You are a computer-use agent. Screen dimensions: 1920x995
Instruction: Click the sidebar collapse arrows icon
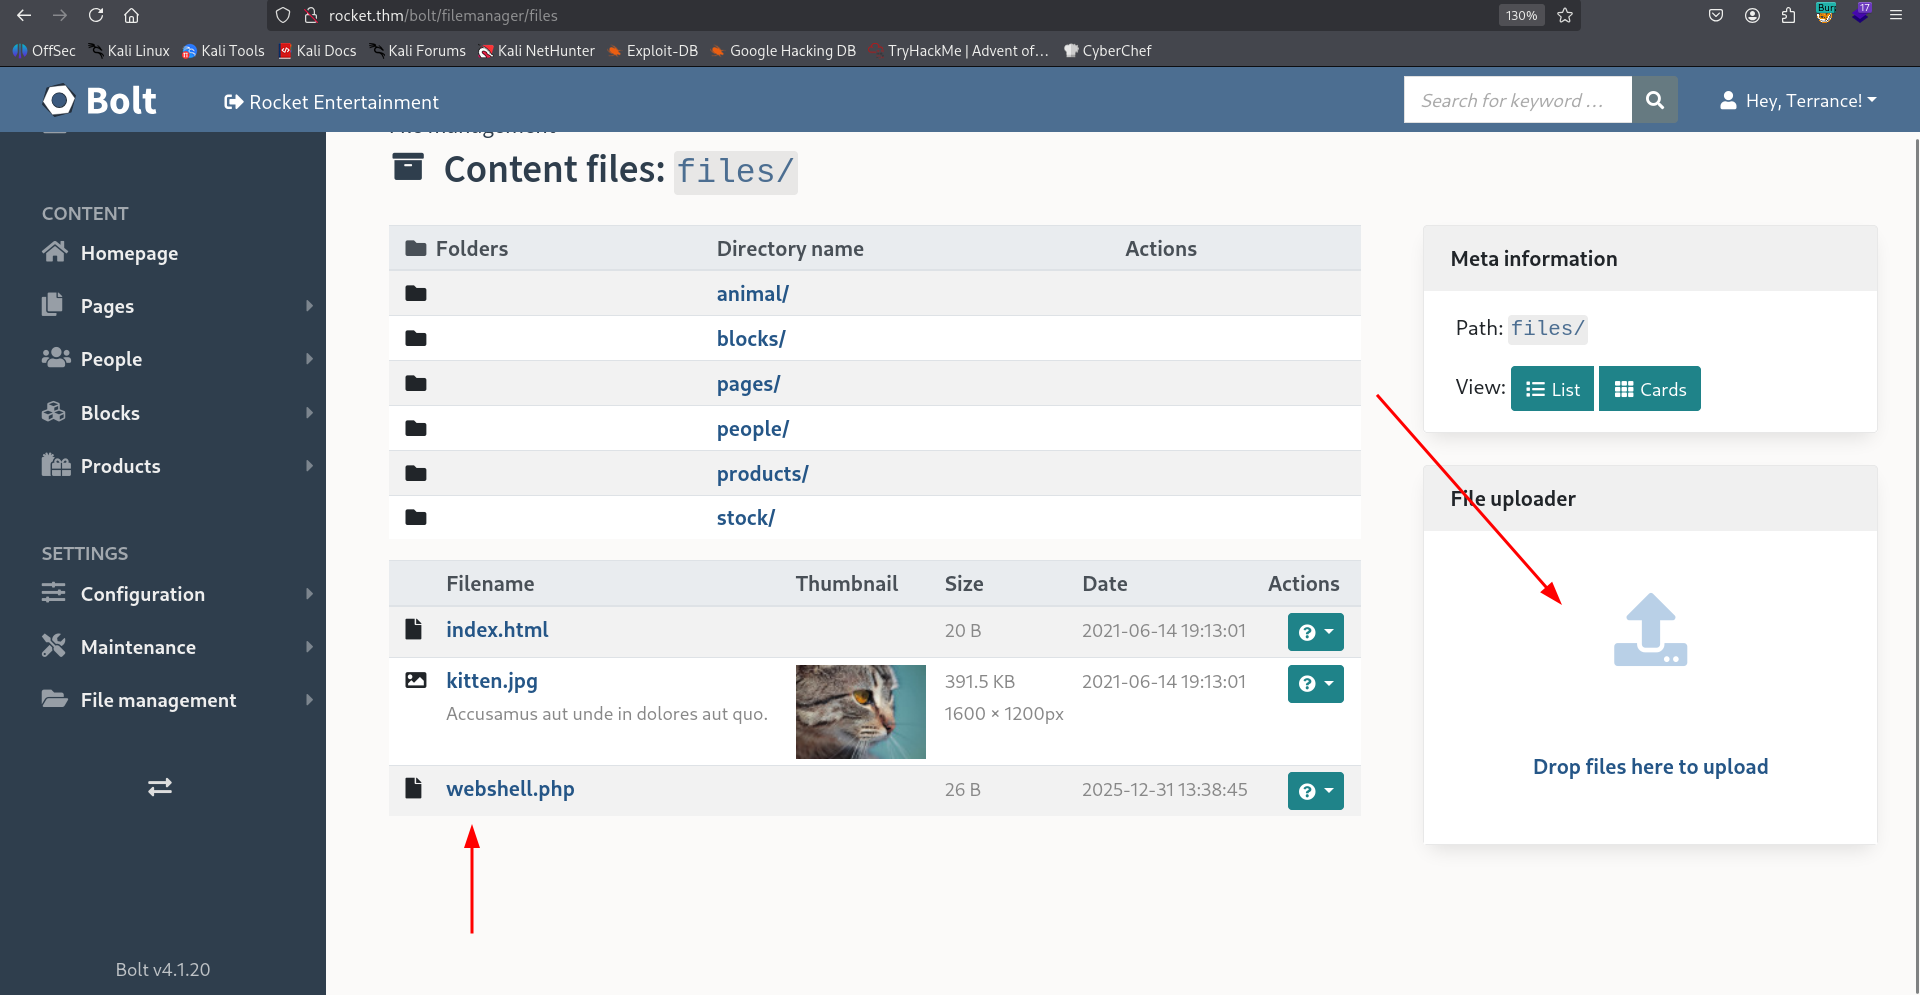pyautogui.click(x=159, y=787)
